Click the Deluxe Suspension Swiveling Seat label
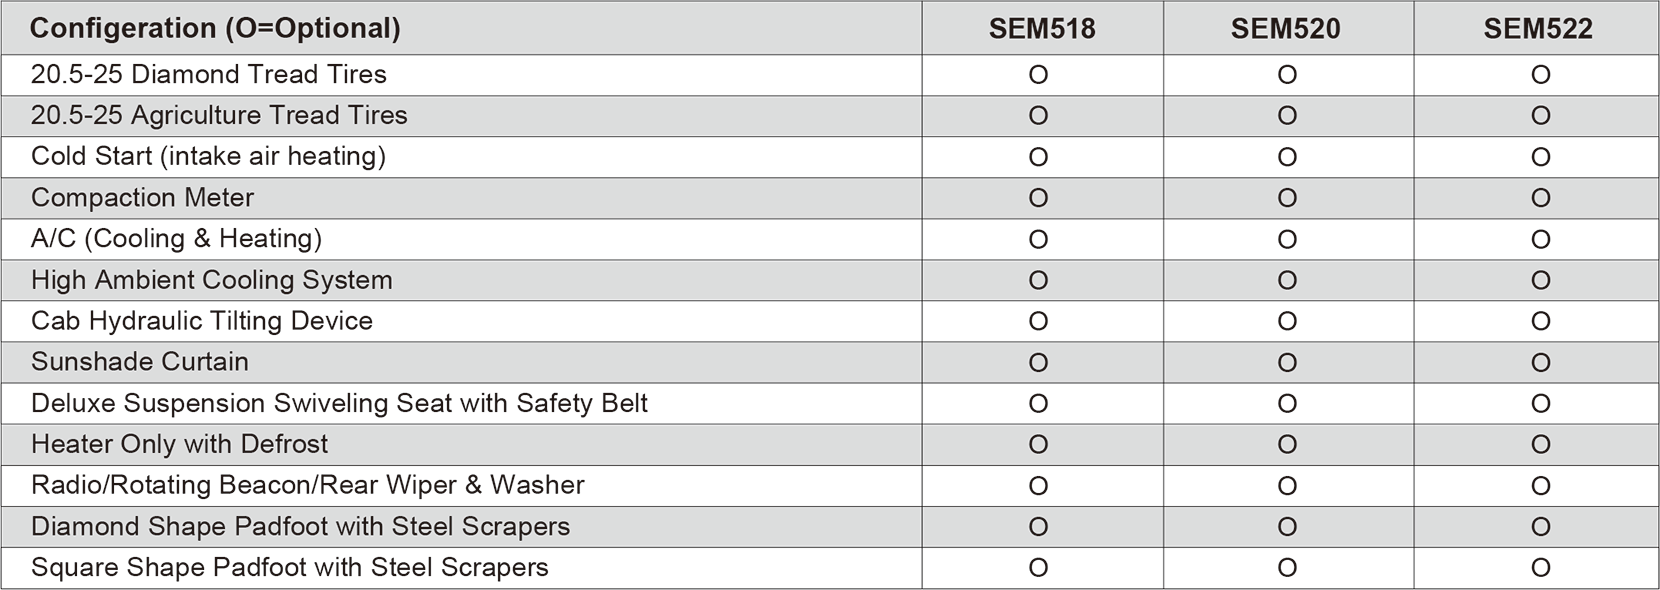The height and width of the screenshot is (590, 1660). click(339, 403)
